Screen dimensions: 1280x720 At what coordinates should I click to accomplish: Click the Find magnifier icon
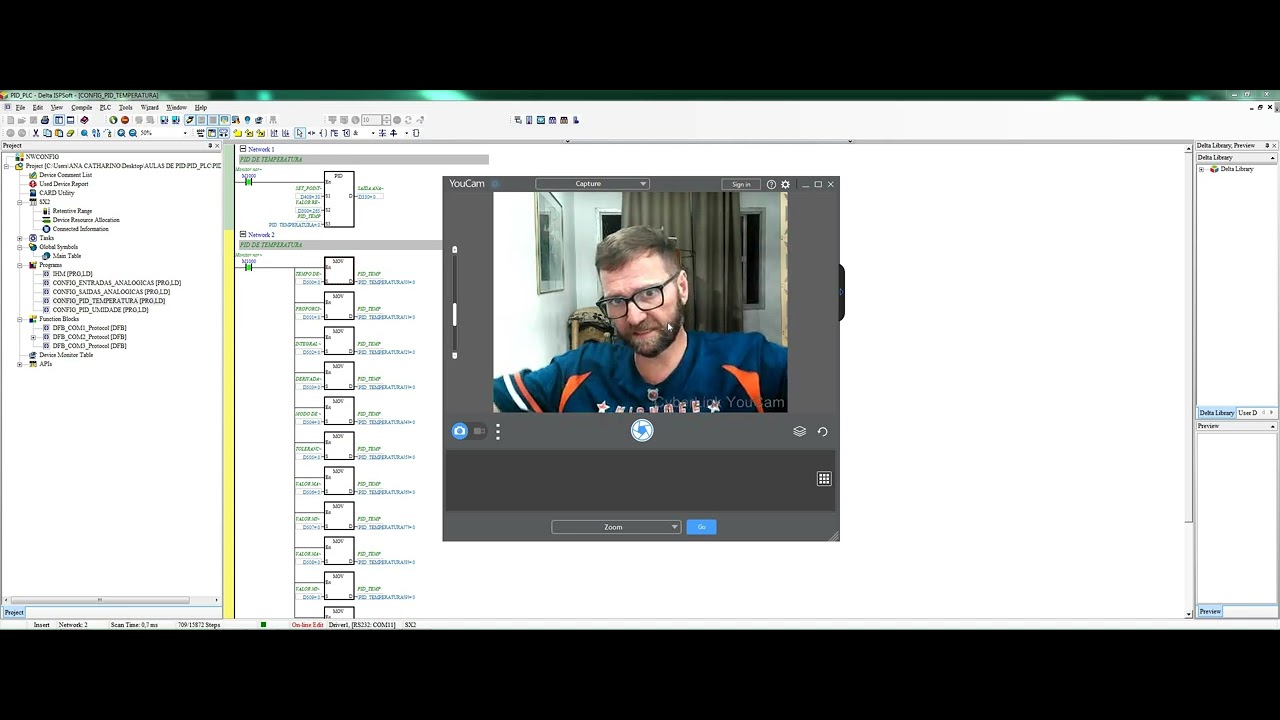tap(84, 133)
